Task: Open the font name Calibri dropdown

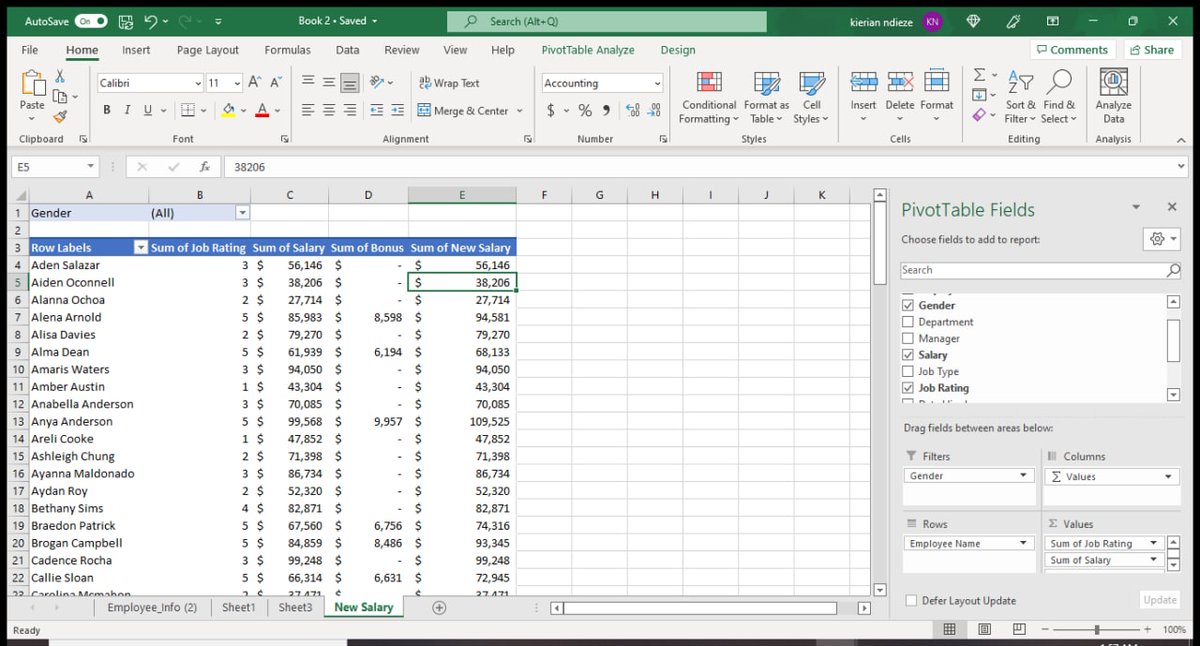Action: 198,83
